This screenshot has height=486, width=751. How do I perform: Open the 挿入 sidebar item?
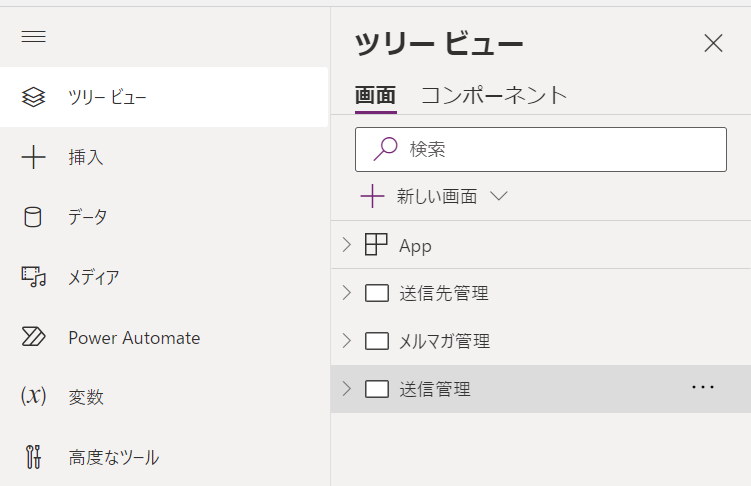click(164, 157)
